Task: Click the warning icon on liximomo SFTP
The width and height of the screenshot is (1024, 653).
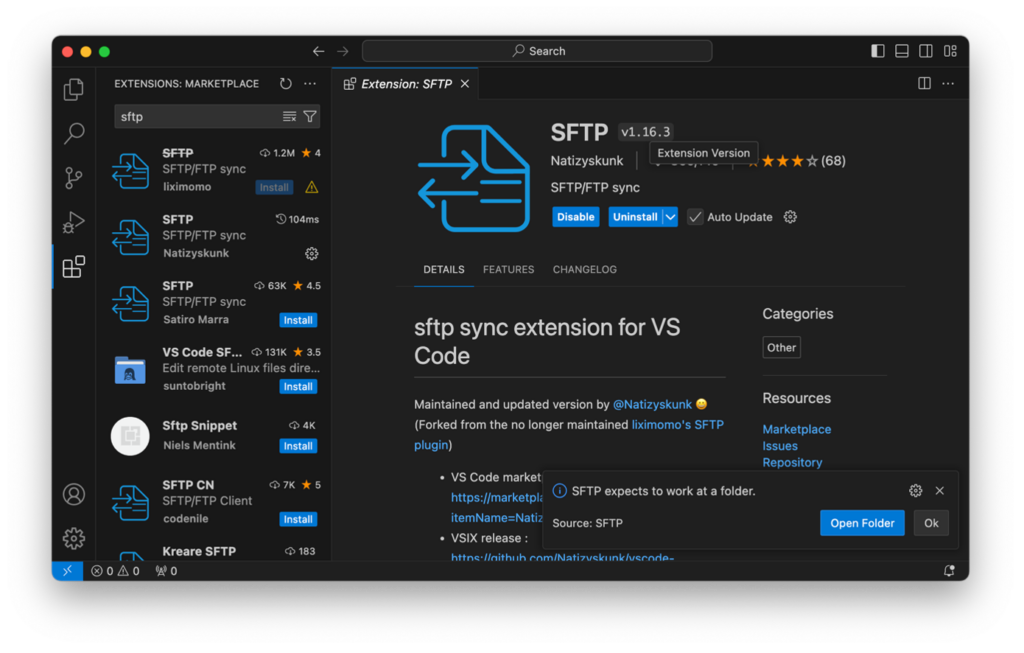Action: click(x=312, y=187)
